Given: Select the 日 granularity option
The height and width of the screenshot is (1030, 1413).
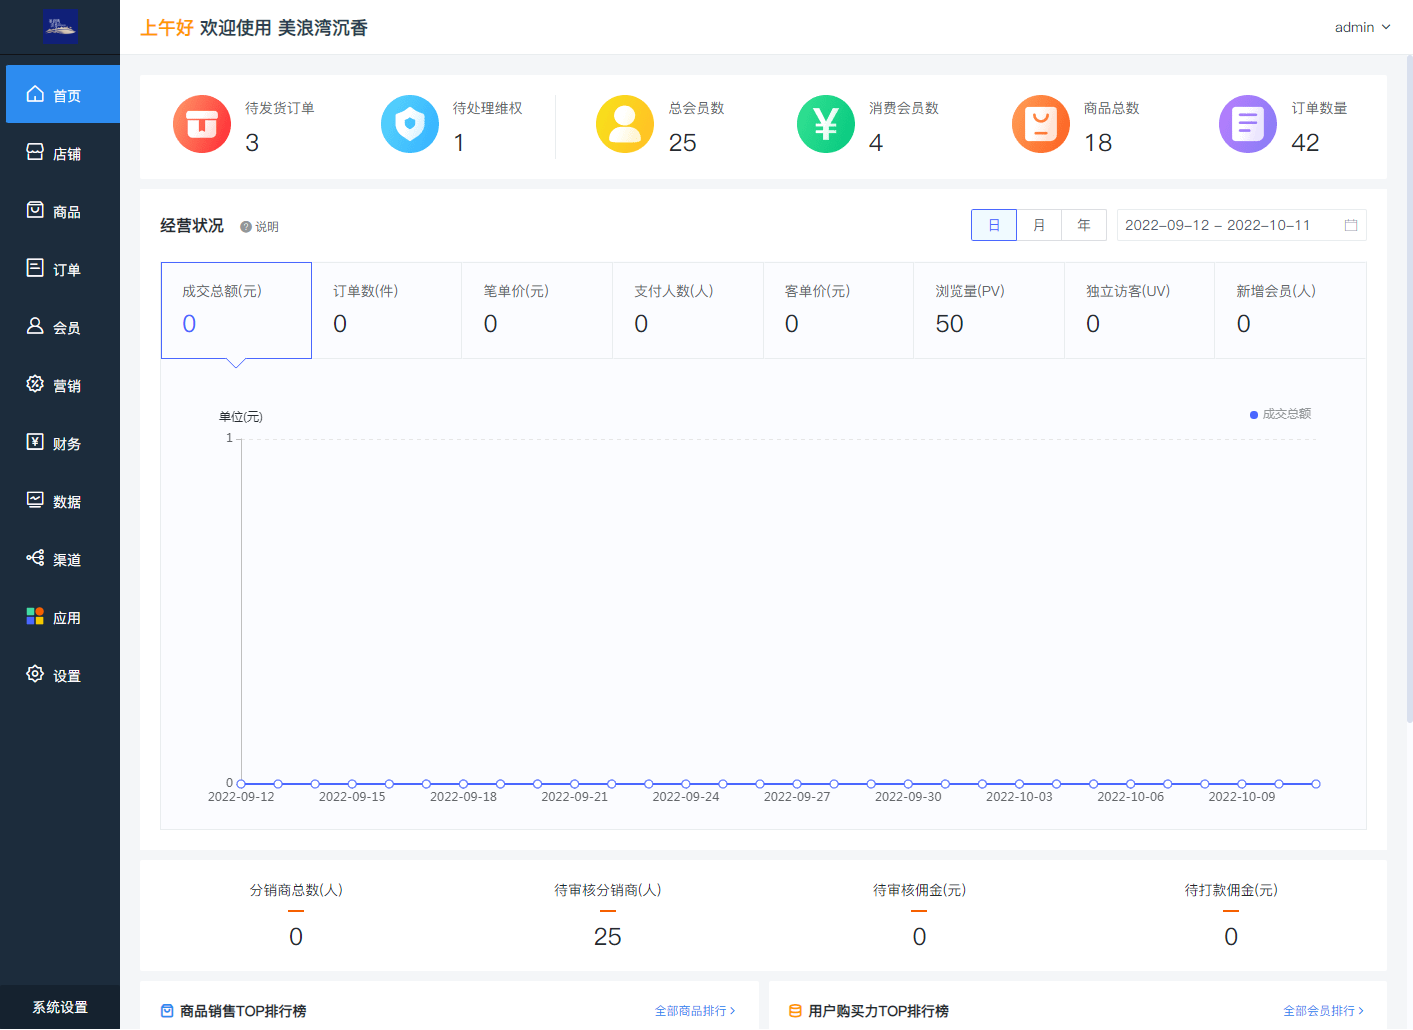Looking at the screenshot, I should (x=994, y=225).
